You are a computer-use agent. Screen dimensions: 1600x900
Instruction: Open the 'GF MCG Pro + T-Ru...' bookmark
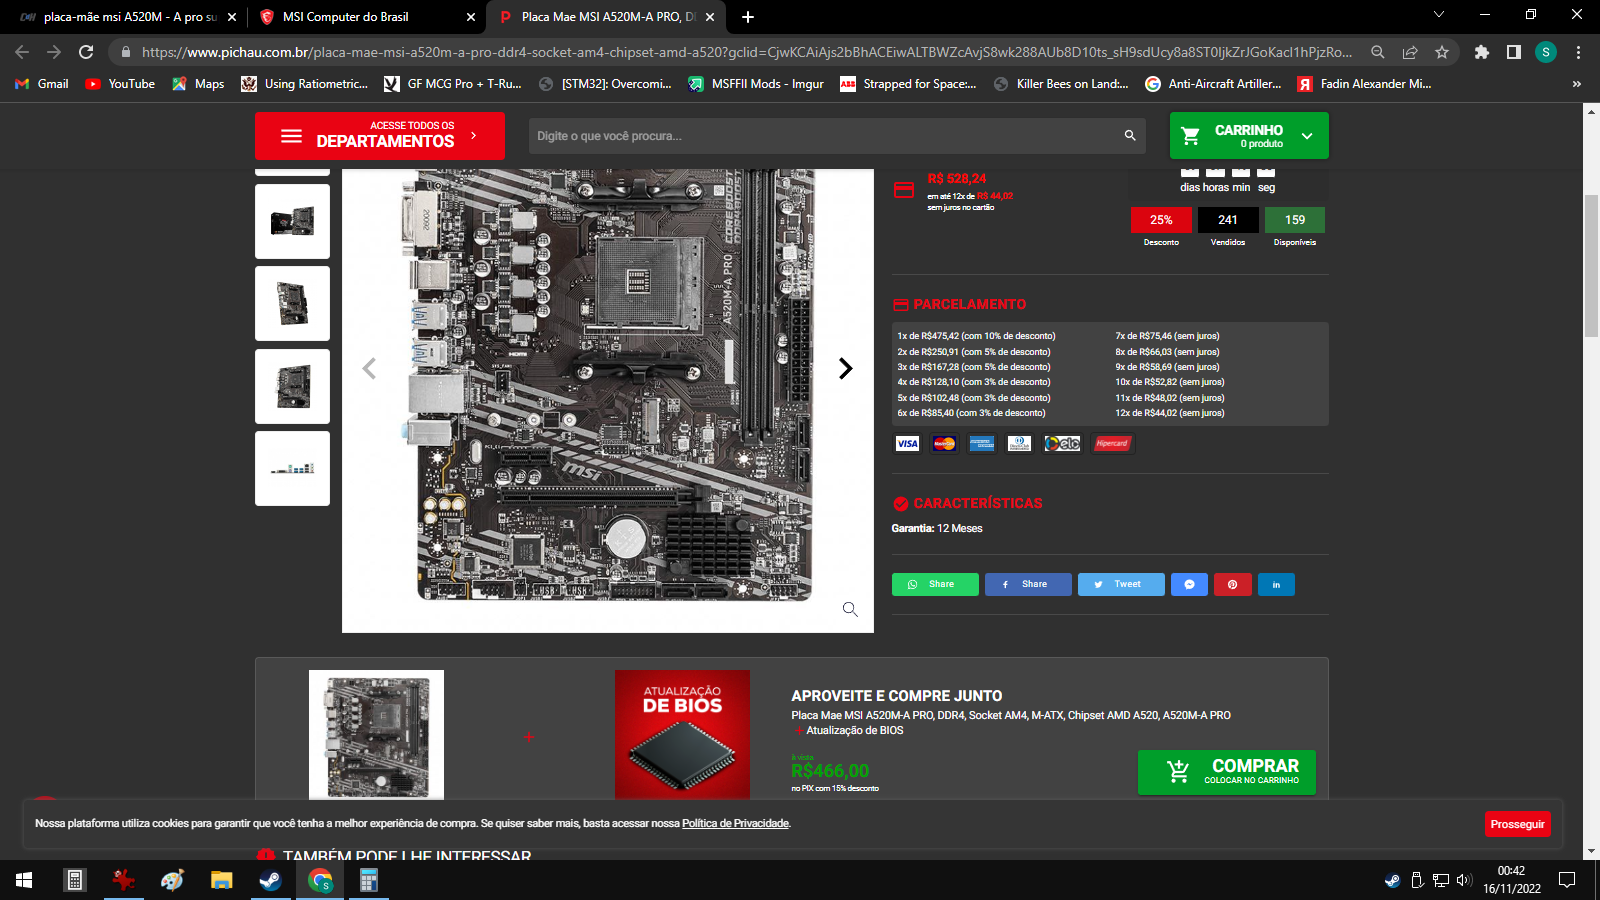(453, 84)
